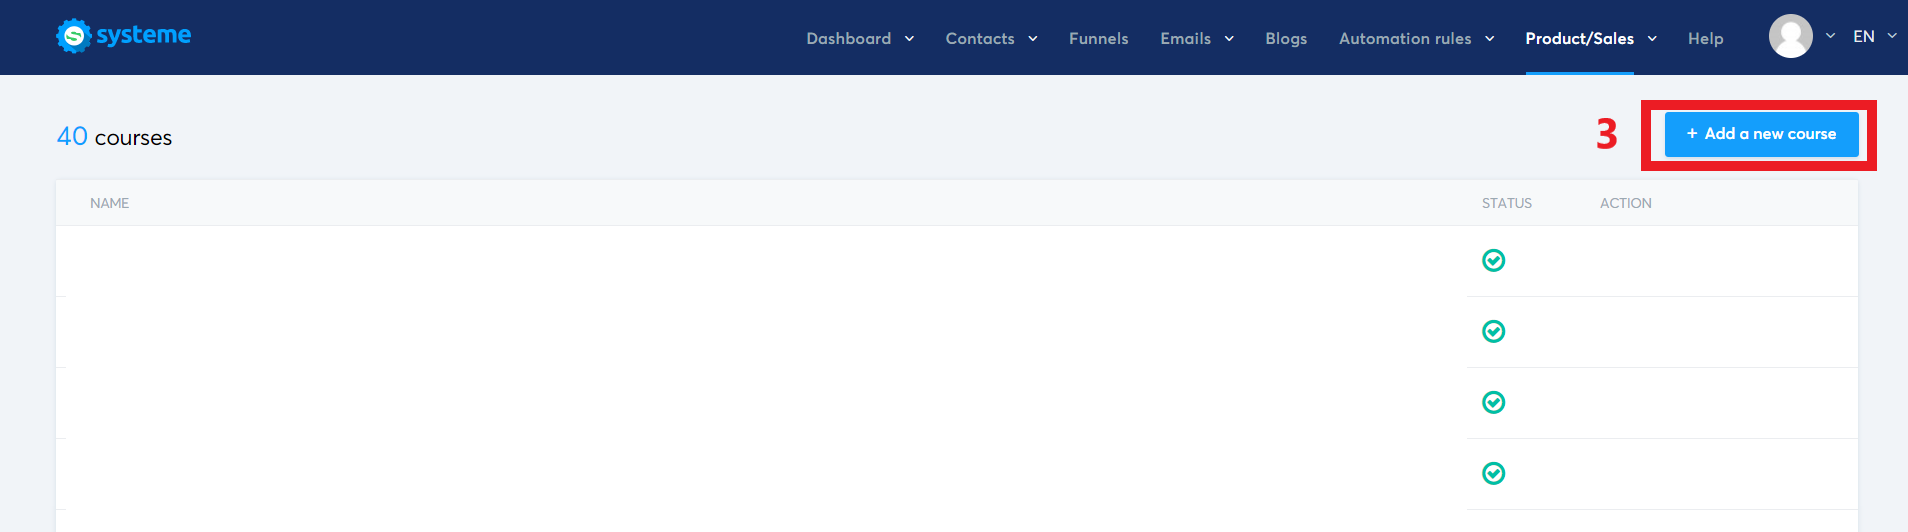Click the systeme logo
The width and height of the screenshot is (1908, 532).
pos(124,36)
